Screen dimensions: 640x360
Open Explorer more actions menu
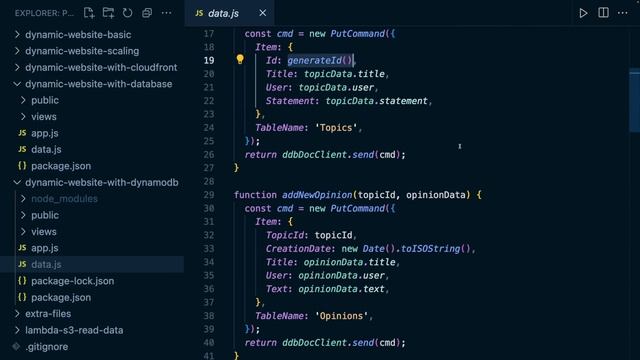[x=166, y=13]
